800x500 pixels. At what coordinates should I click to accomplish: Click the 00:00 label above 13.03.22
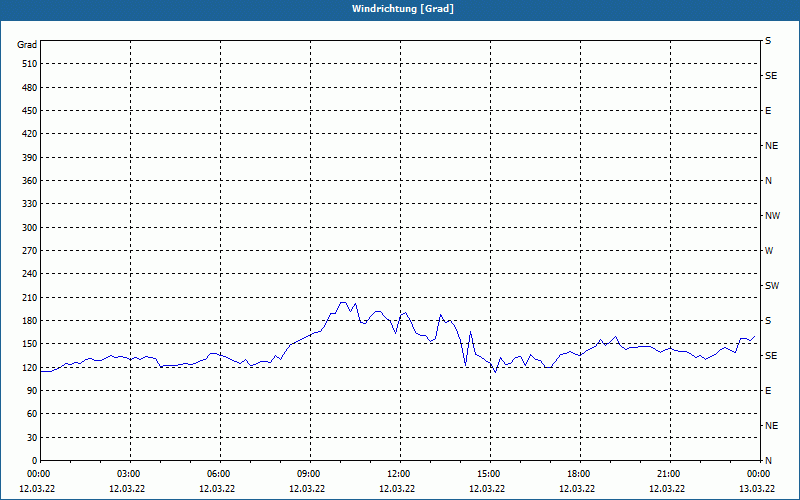tap(760, 474)
